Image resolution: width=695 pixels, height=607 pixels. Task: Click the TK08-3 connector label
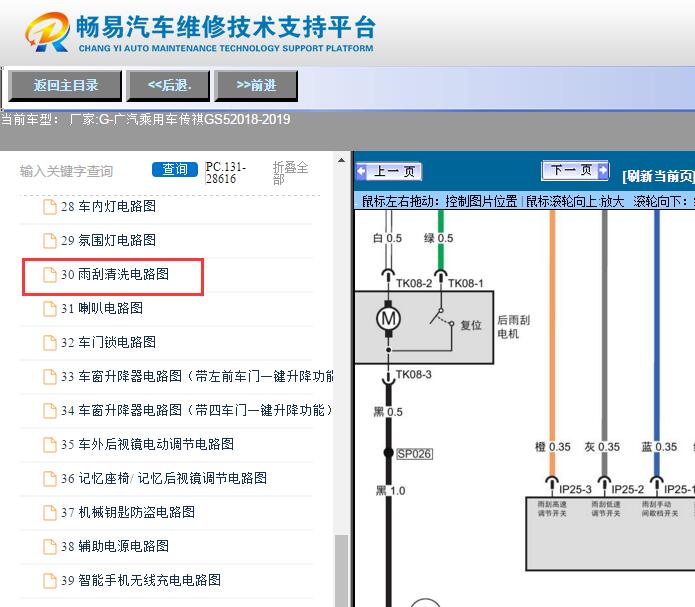coord(413,375)
